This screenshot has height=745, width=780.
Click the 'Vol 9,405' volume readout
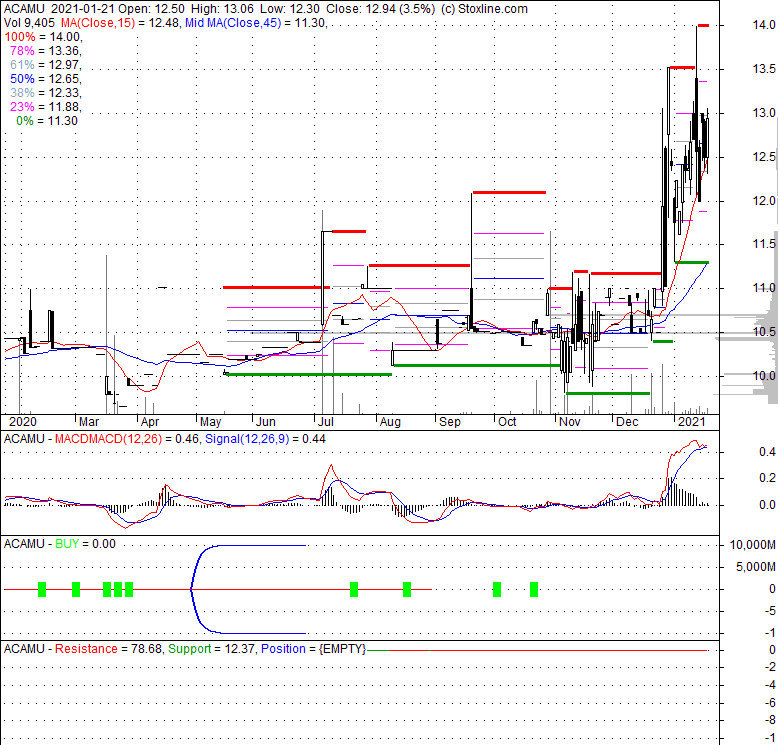(29, 23)
